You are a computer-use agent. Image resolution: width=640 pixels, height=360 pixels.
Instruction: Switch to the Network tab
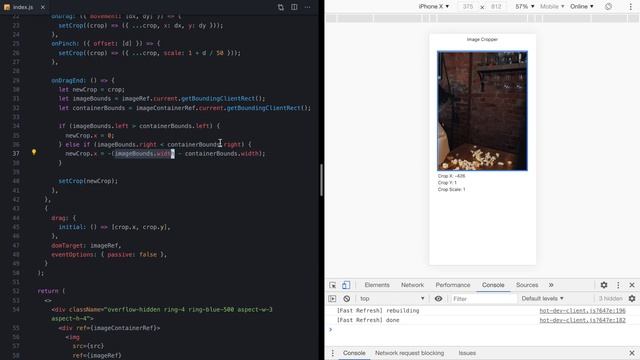click(412, 285)
